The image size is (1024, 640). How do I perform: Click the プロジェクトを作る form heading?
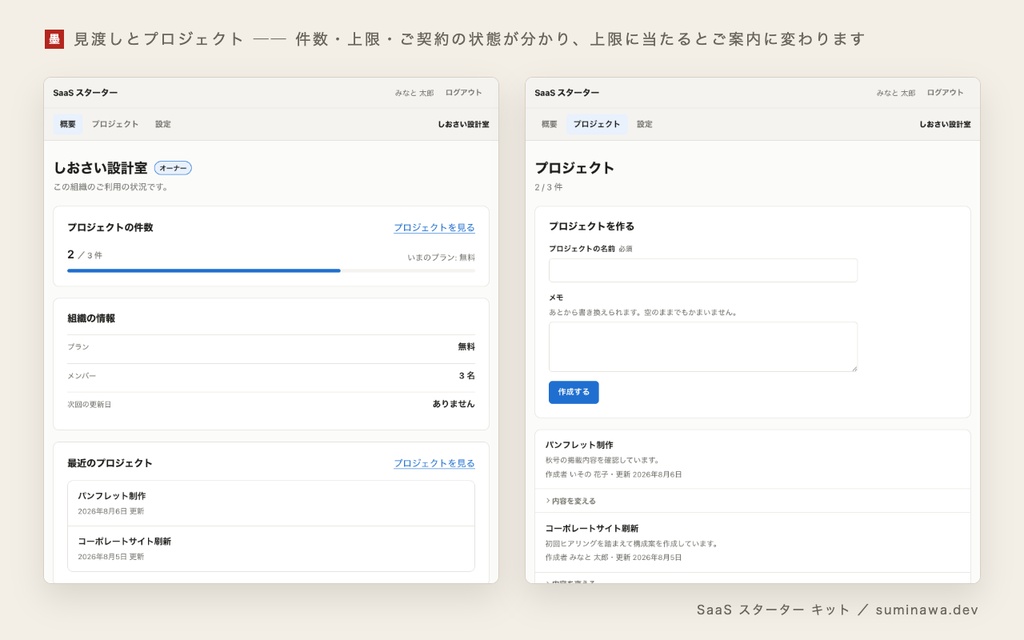[592, 227]
